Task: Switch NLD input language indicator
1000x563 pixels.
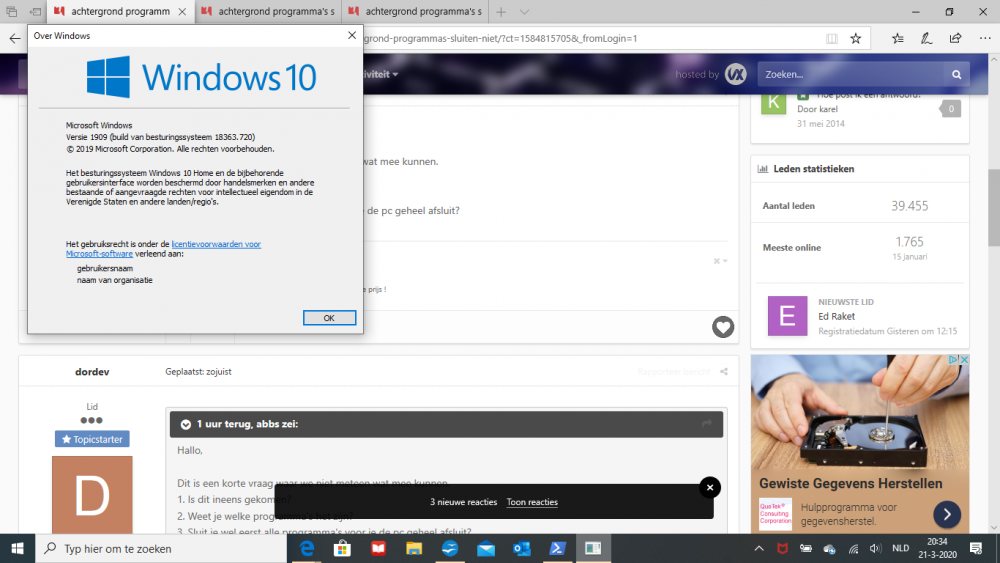Action: point(901,548)
